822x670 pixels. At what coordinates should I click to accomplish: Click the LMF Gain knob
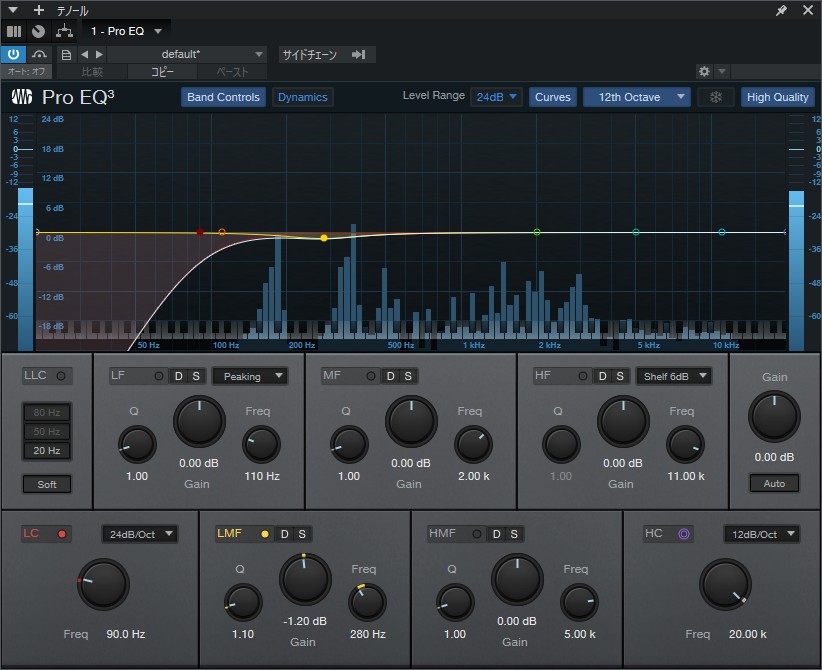click(x=305, y=580)
